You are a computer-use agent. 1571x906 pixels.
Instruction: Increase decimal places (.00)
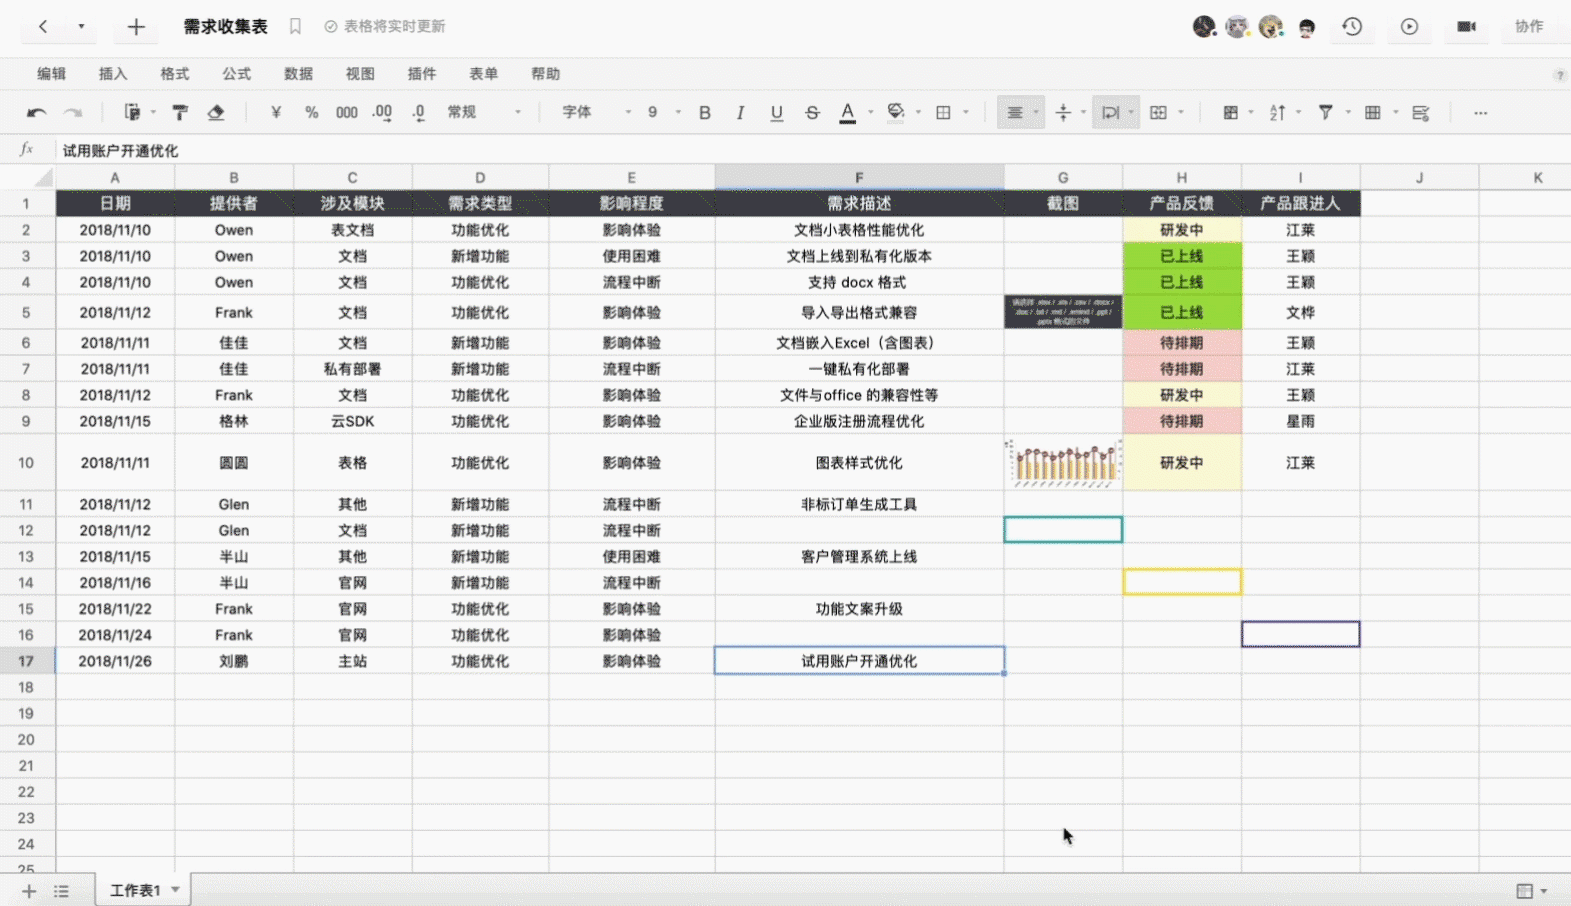382,113
